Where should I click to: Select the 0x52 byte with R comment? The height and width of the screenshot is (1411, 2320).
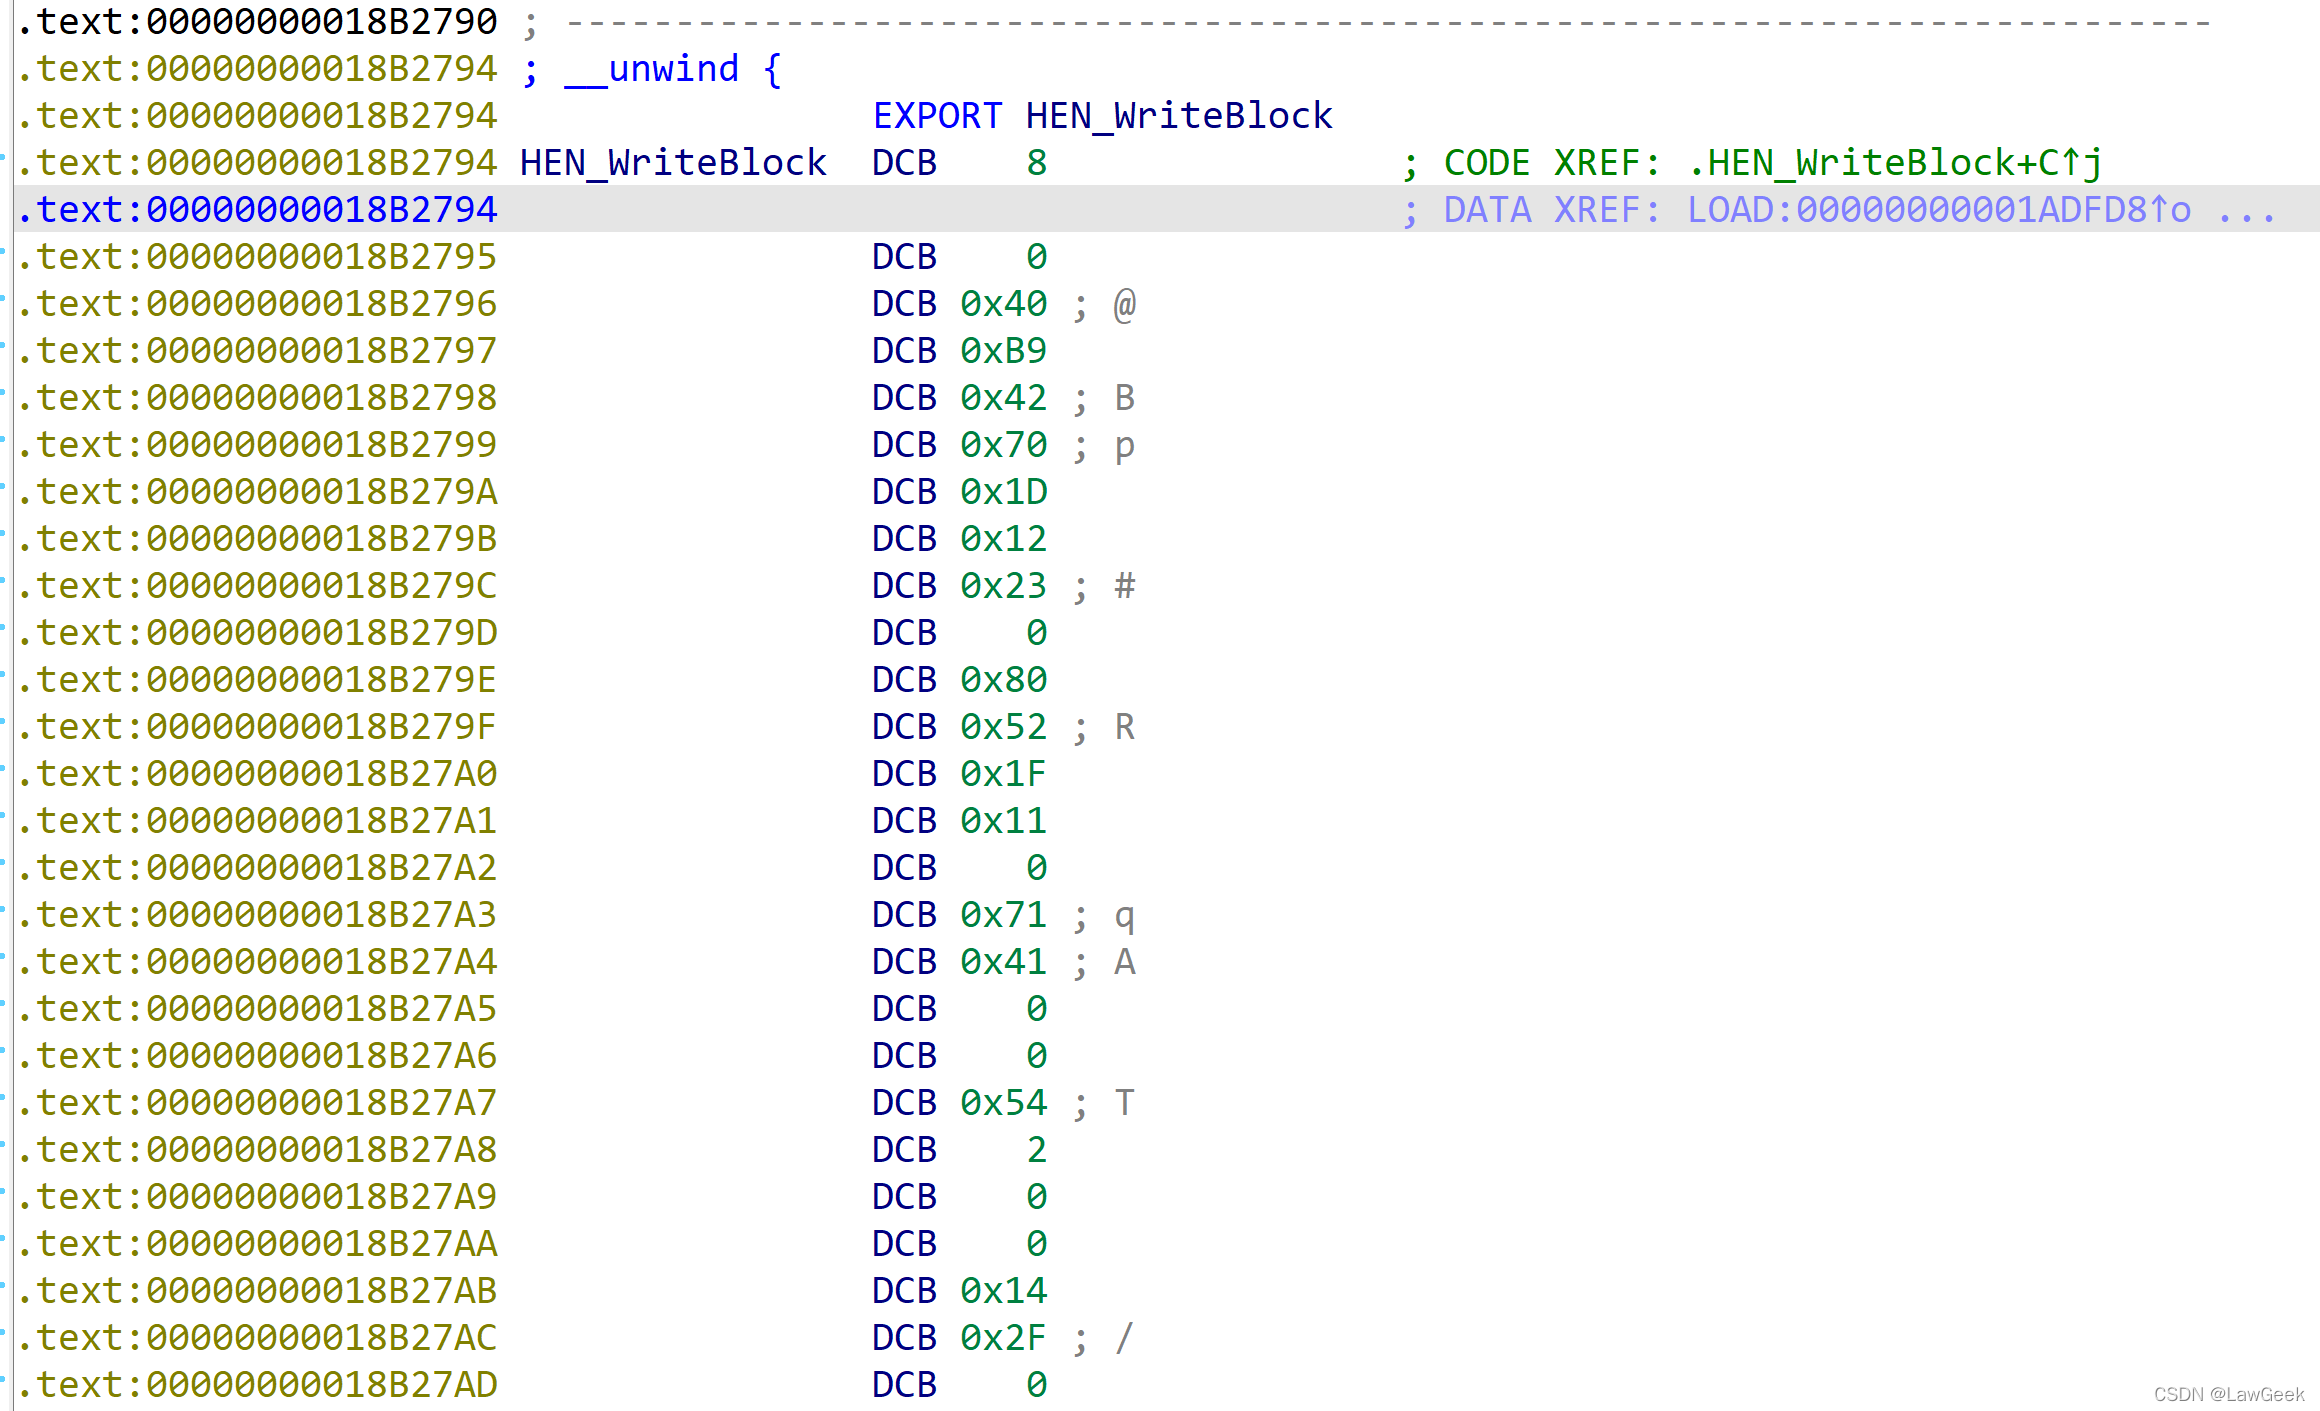(1003, 727)
